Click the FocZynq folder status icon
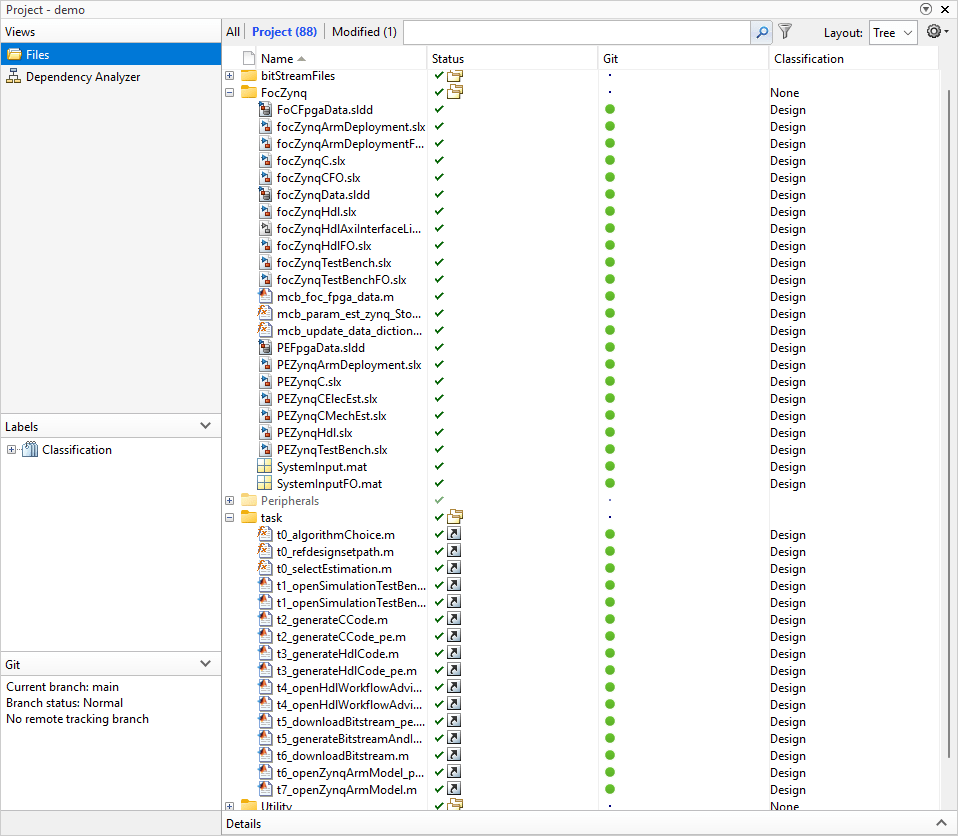 pyautogui.click(x=455, y=92)
